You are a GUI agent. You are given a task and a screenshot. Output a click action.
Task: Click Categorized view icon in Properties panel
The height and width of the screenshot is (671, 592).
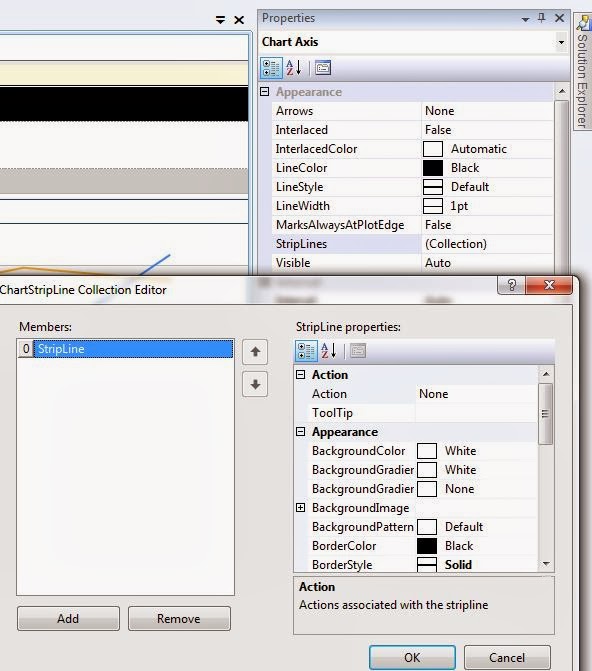[271, 68]
